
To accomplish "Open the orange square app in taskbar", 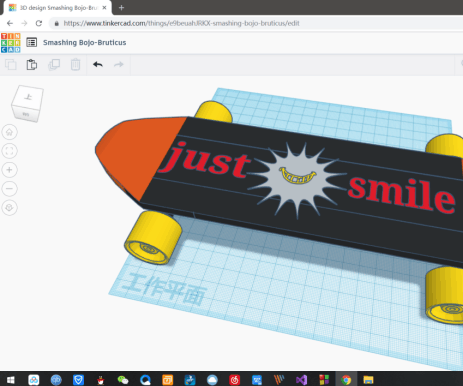I will click(168, 380).
